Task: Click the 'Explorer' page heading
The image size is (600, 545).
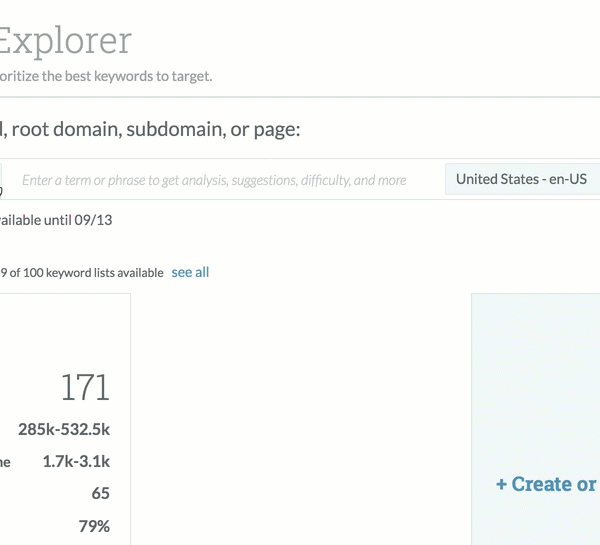Action: coord(65,41)
